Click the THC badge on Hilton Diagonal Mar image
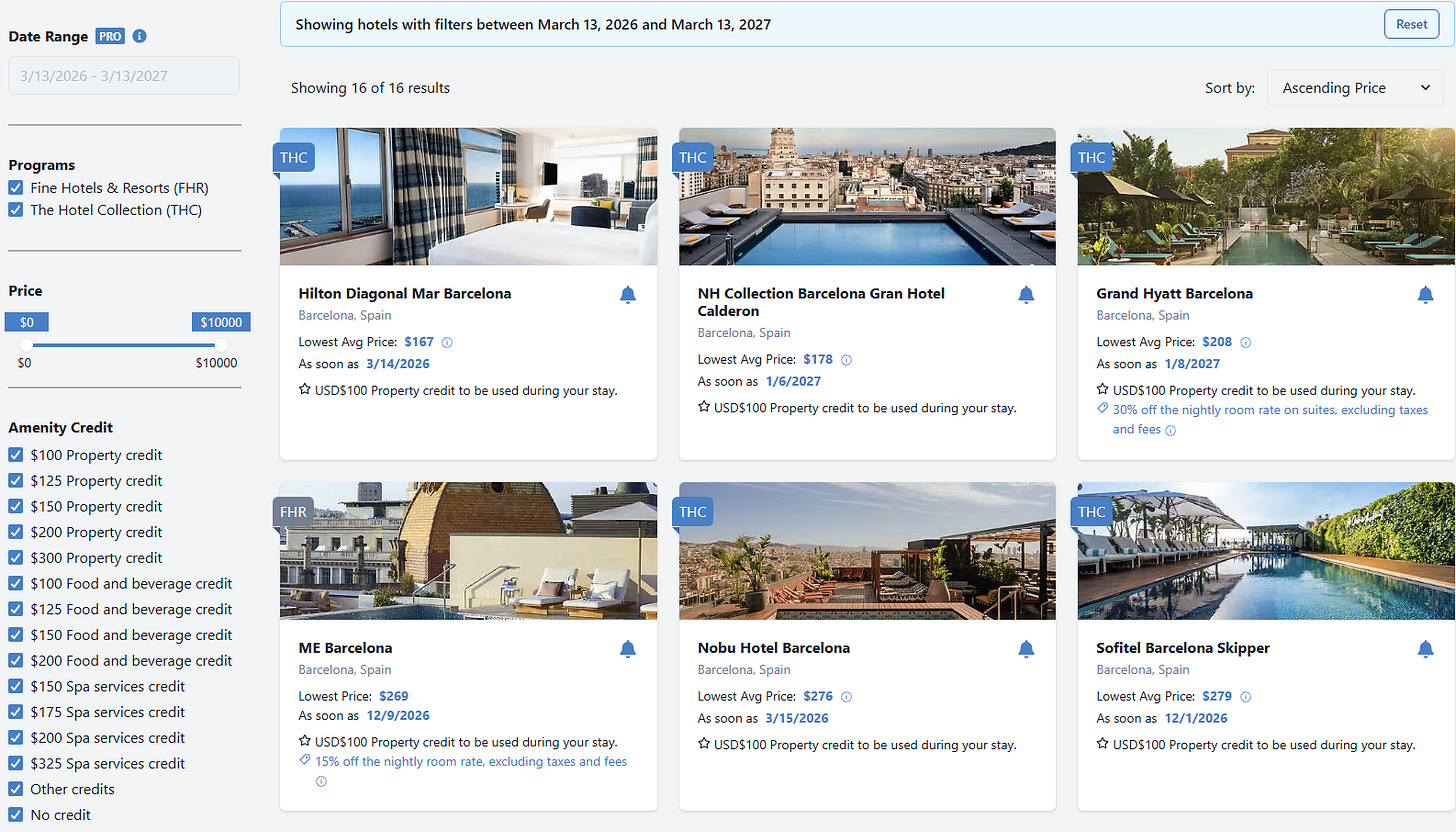1456x832 pixels. [294, 158]
